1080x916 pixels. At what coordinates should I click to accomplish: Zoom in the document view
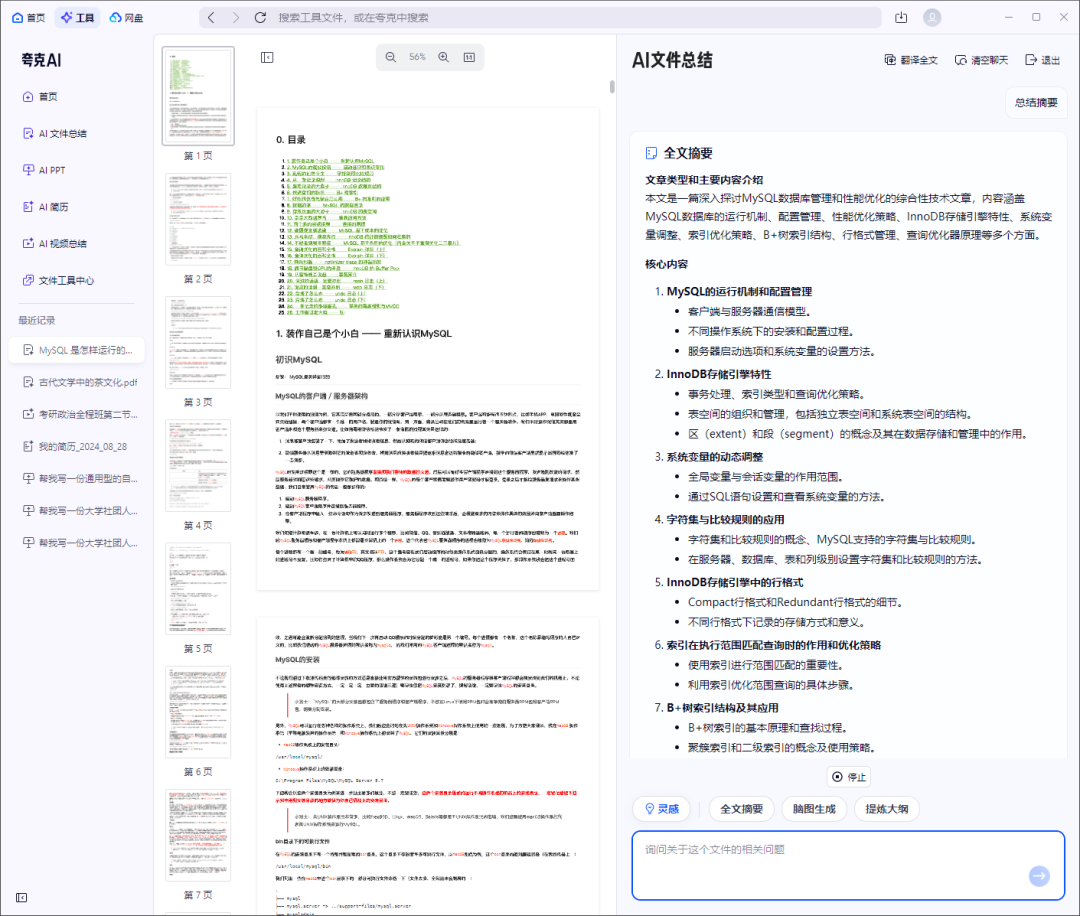[444, 57]
